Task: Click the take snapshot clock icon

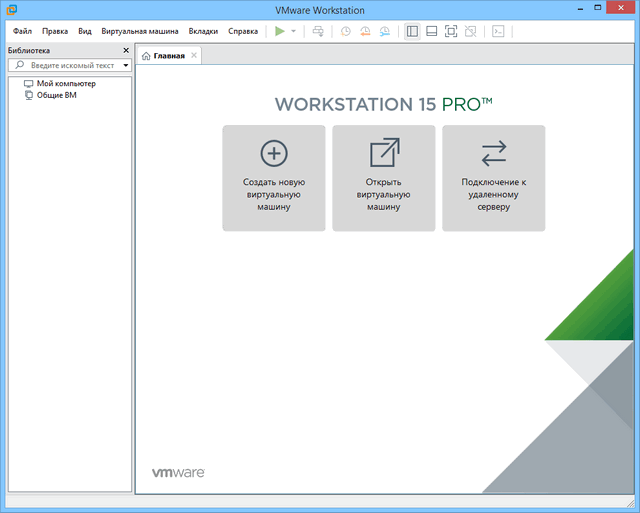Action: [346, 31]
